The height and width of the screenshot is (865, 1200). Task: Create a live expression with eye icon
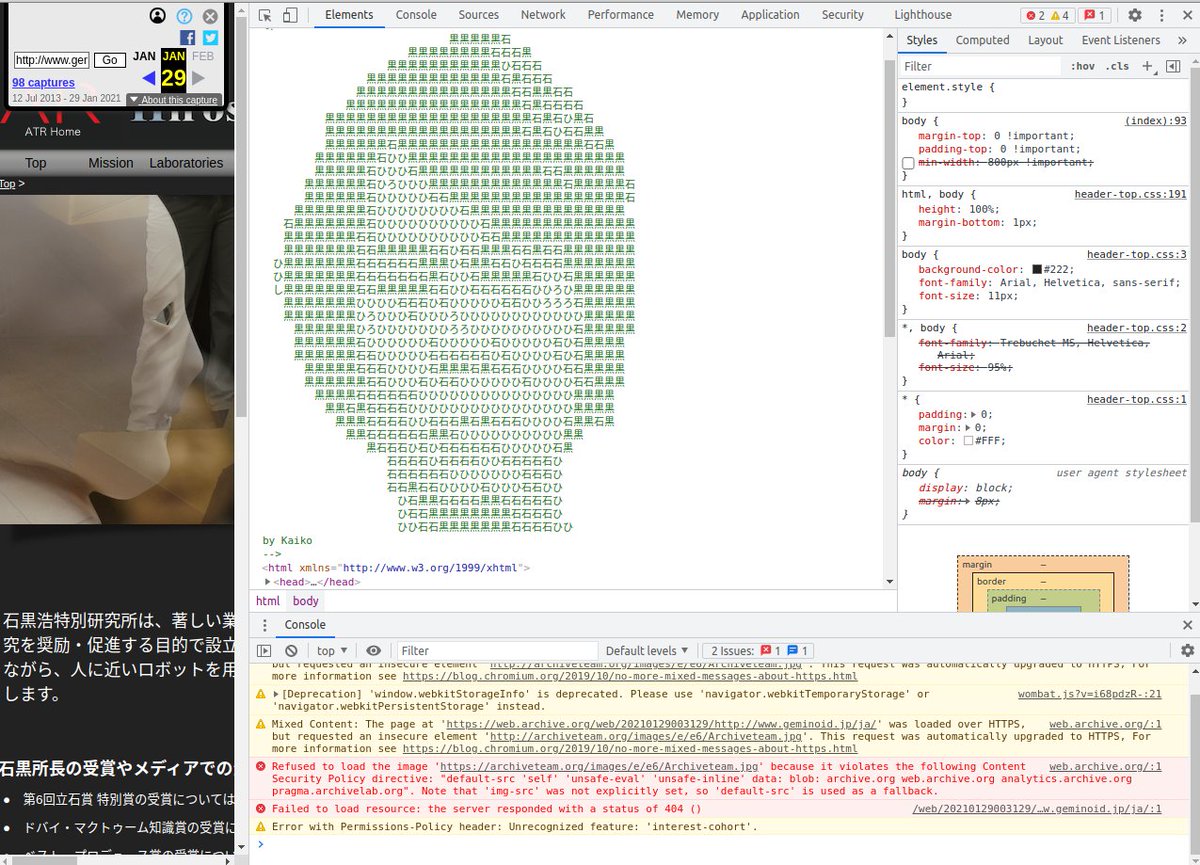(373, 651)
